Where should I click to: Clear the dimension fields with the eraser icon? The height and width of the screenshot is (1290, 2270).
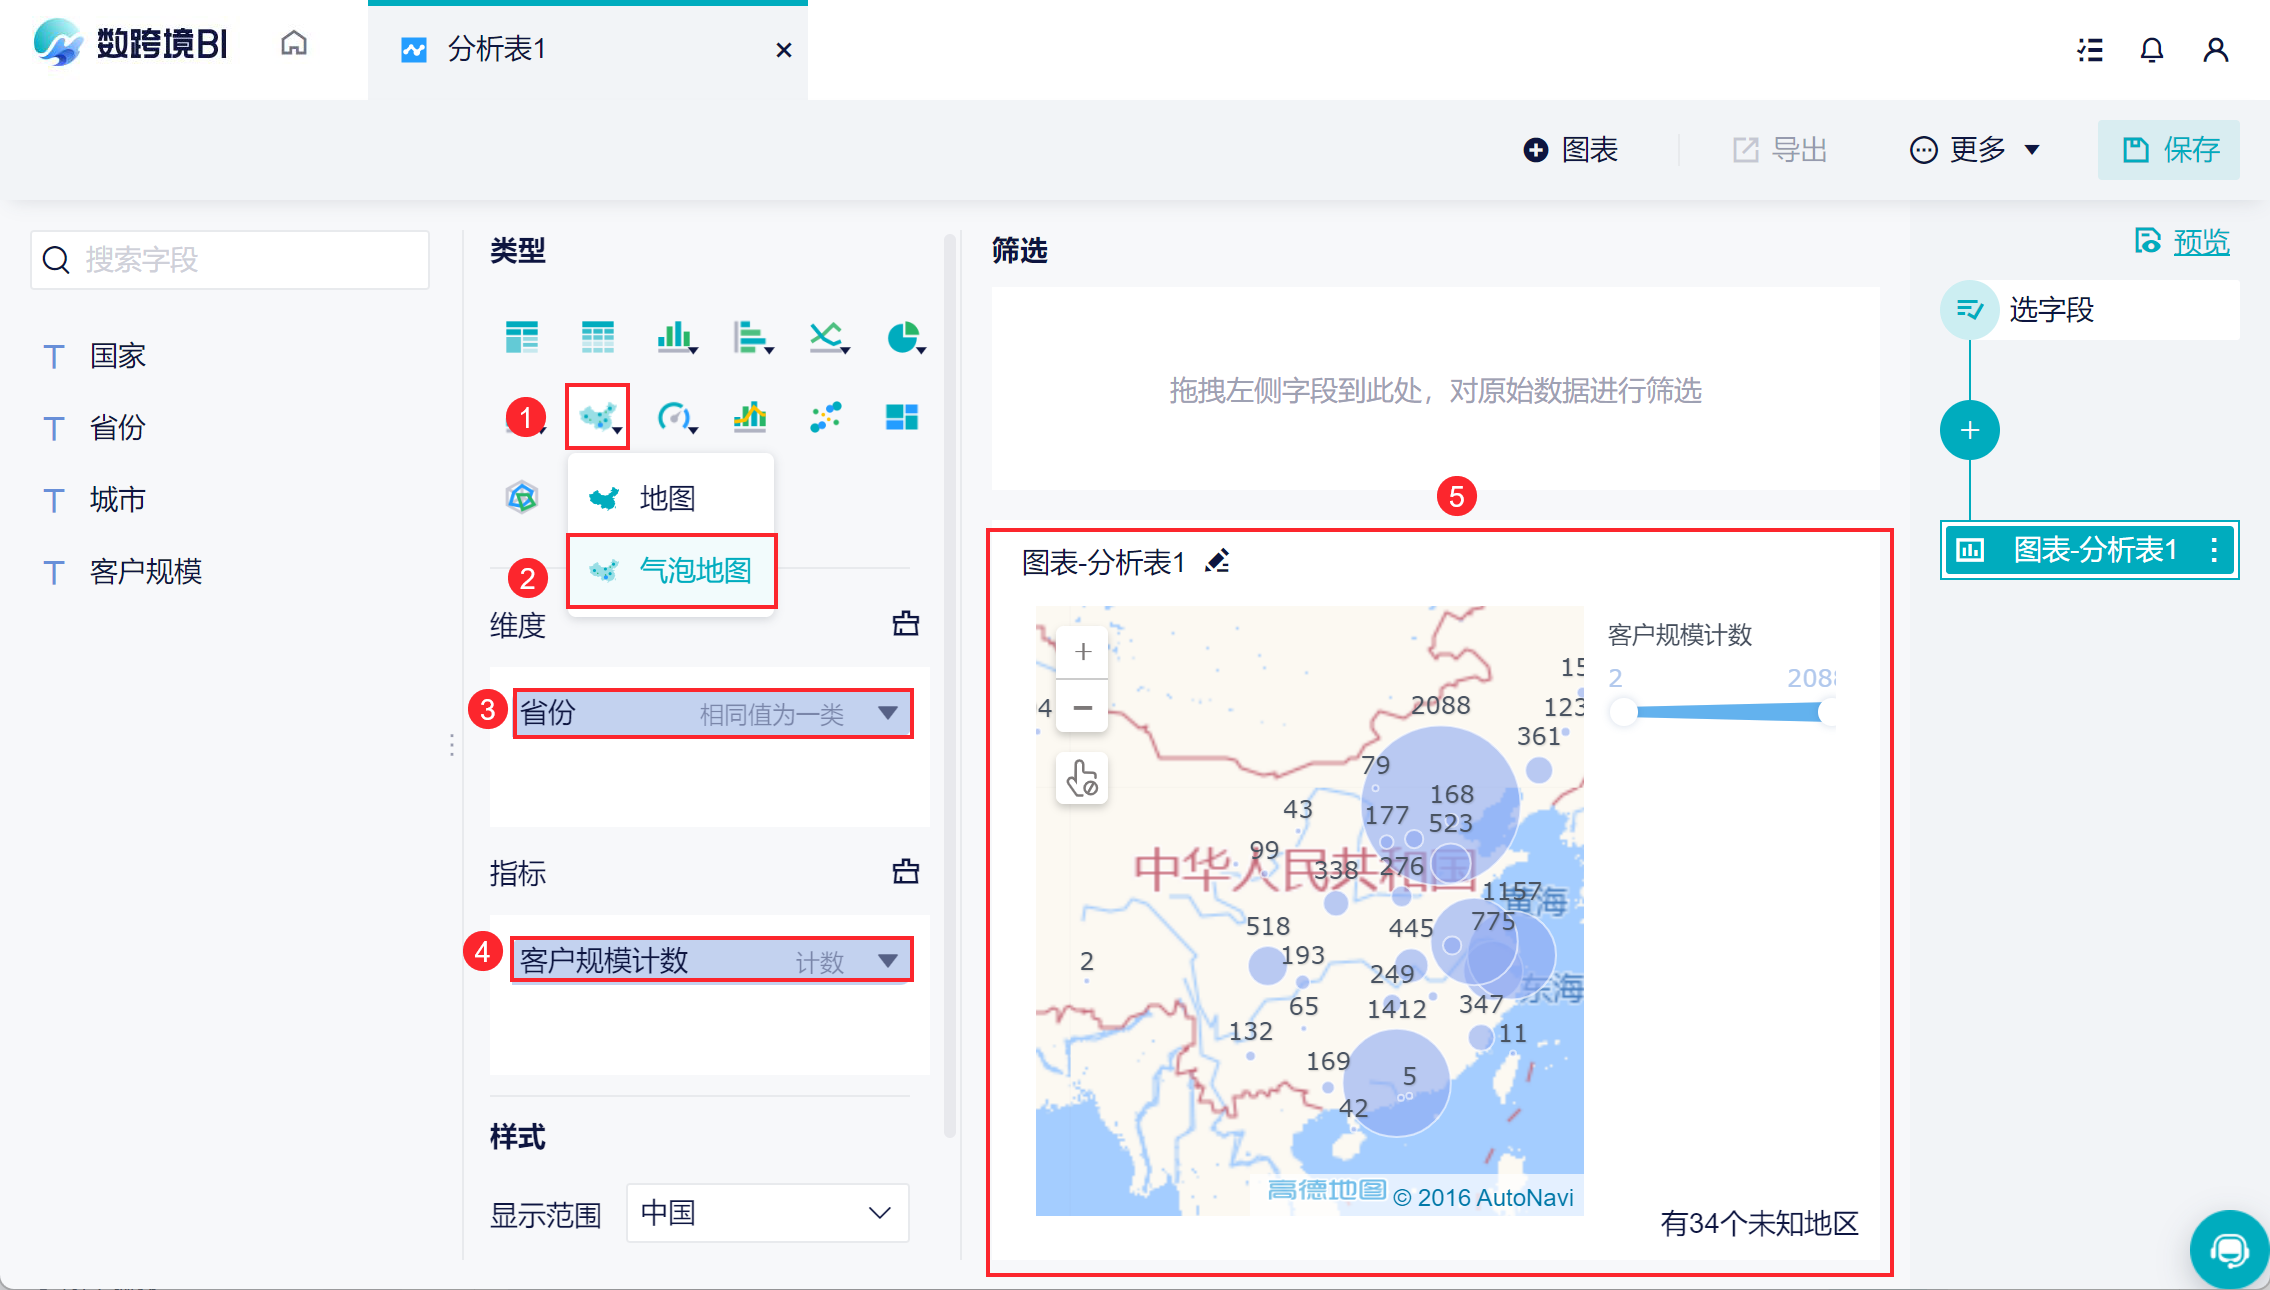(x=905, y=624)
